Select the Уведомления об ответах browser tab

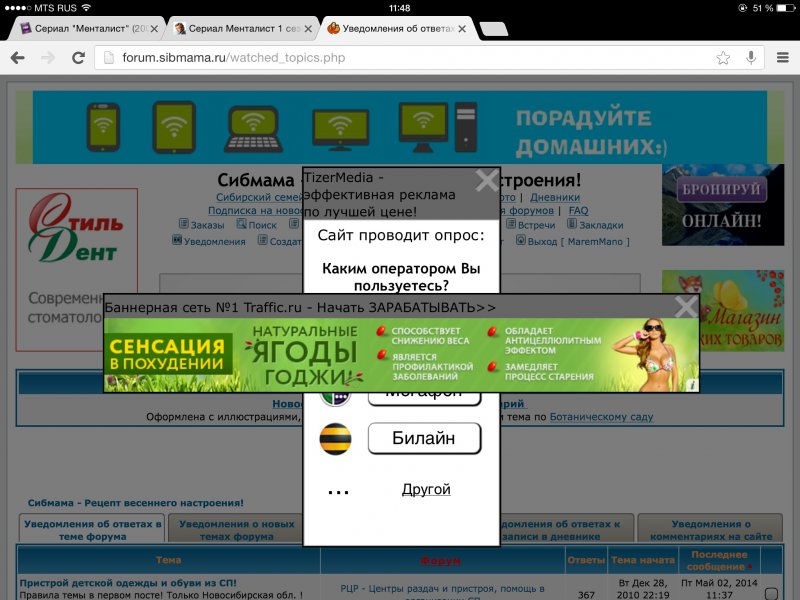click(397, 29)
